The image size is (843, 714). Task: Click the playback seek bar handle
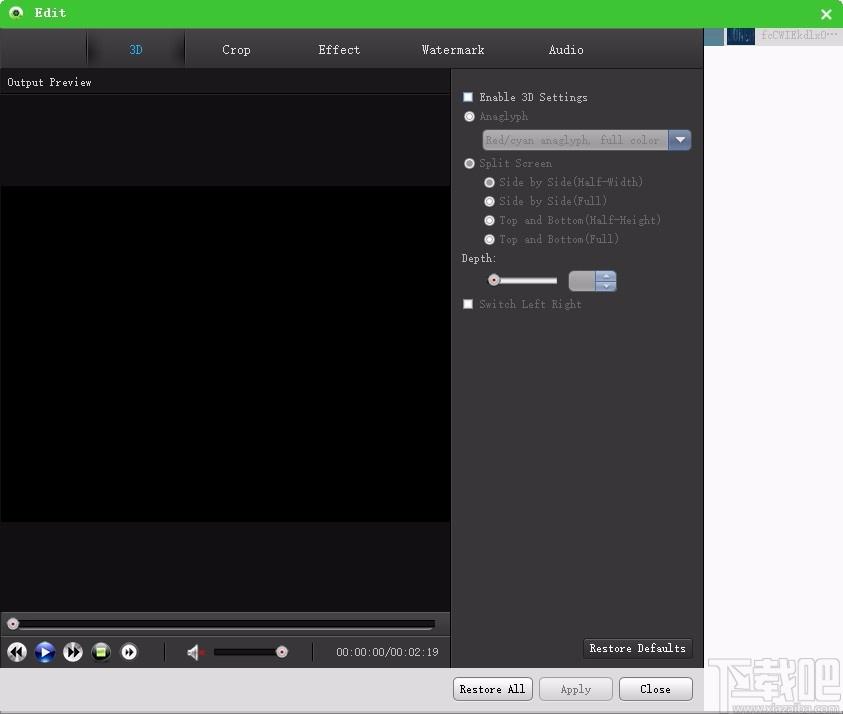point(13,624)
